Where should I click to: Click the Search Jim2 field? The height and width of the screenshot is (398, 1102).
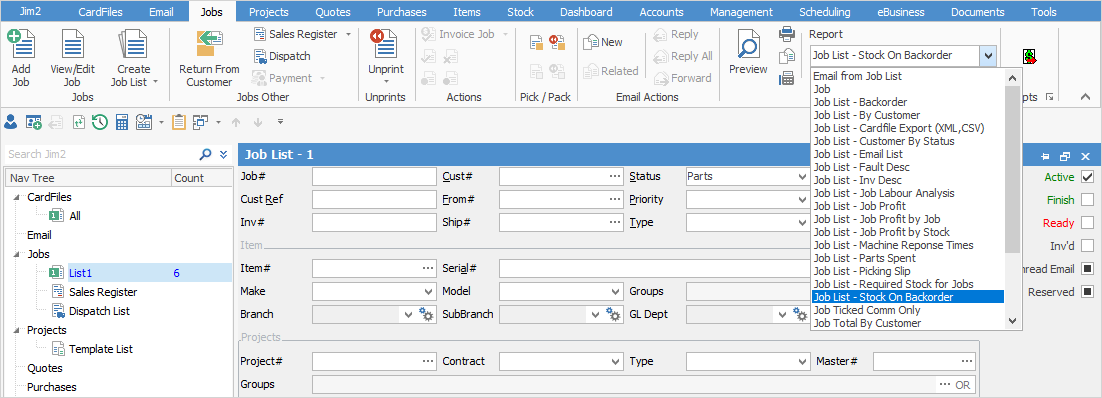tap(102, 154)
